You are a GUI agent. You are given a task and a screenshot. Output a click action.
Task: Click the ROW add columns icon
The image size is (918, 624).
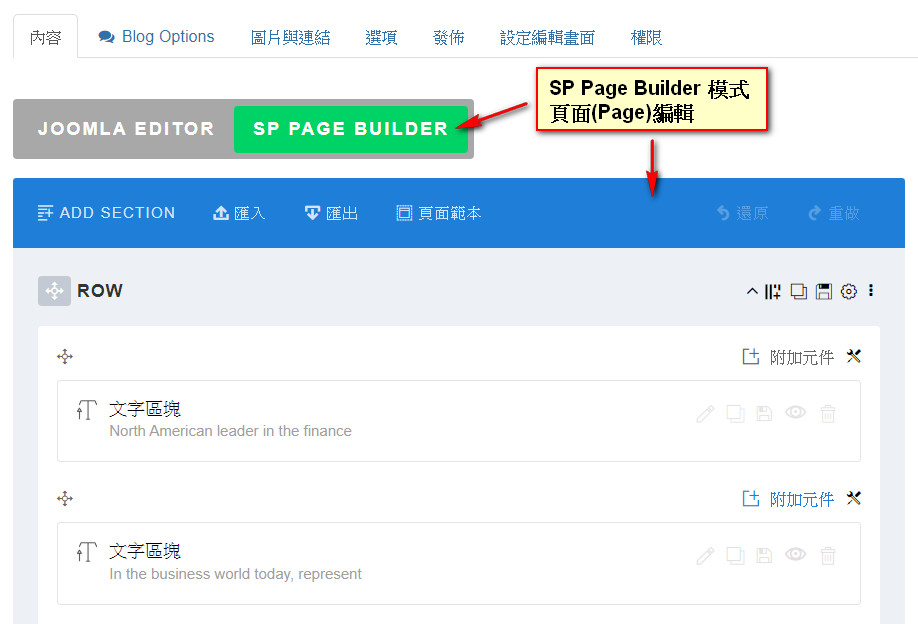point(773,291)
